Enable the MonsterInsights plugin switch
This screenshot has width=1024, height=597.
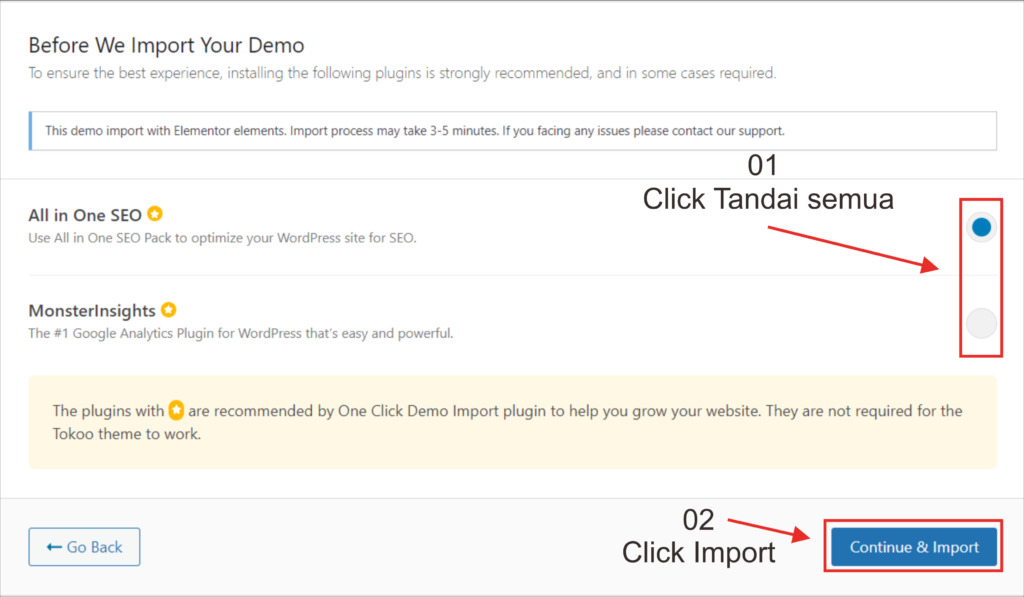[x=981, y=323]
